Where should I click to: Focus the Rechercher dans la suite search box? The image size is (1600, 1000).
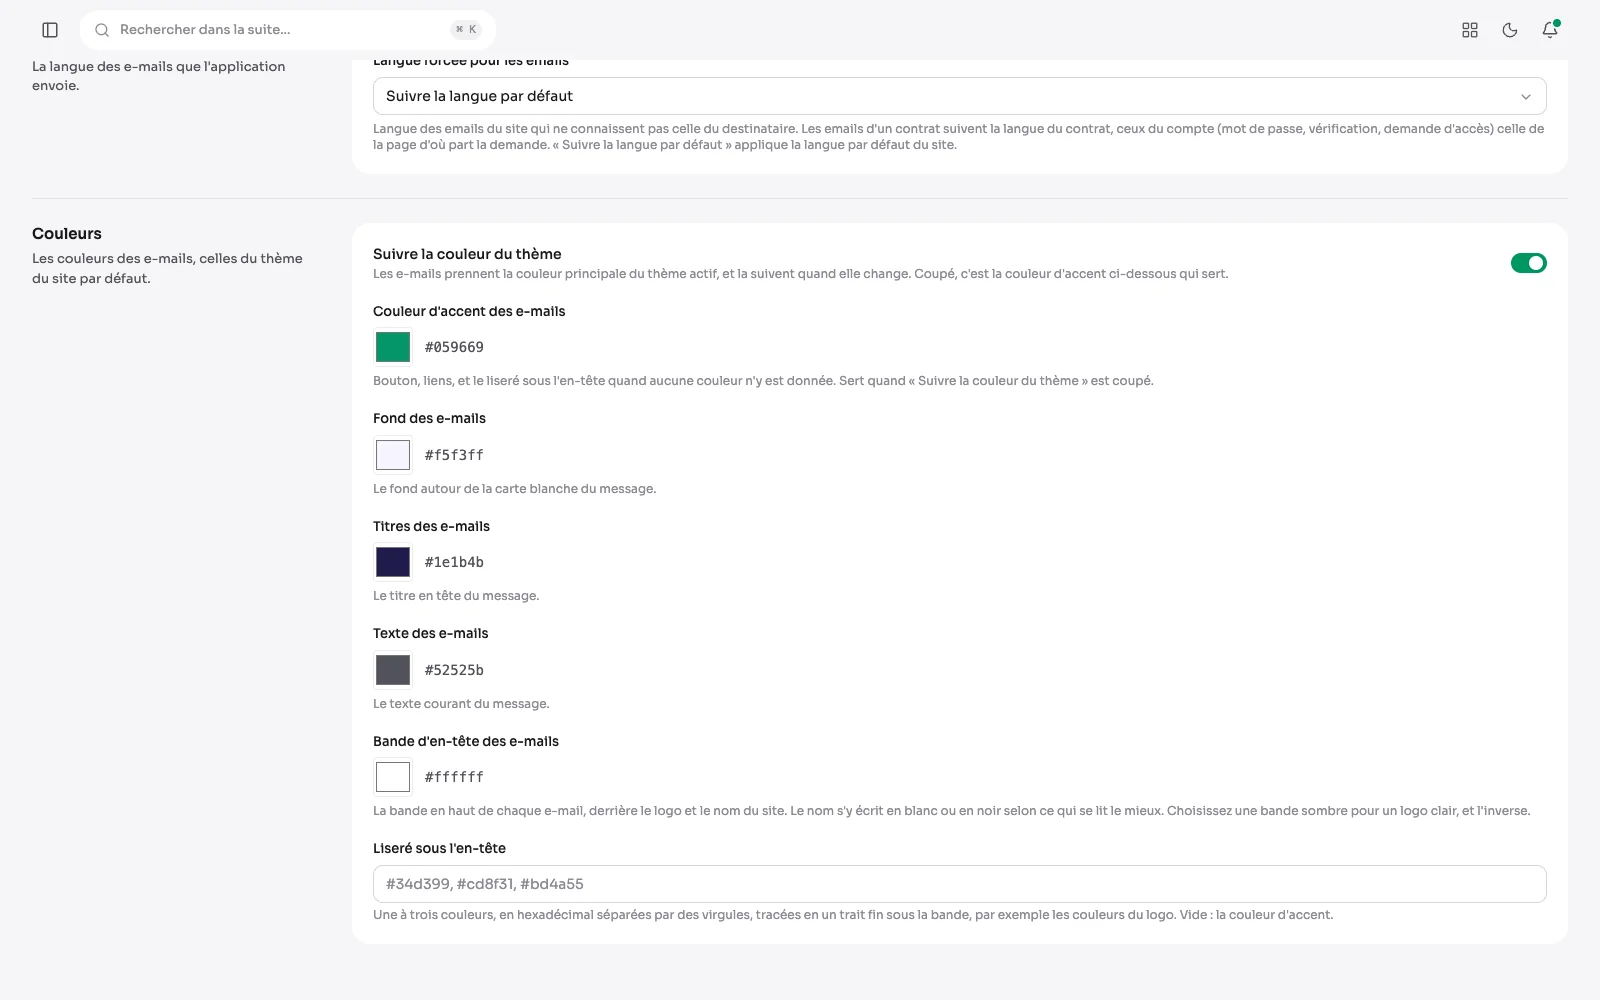[x=288, y=30]
